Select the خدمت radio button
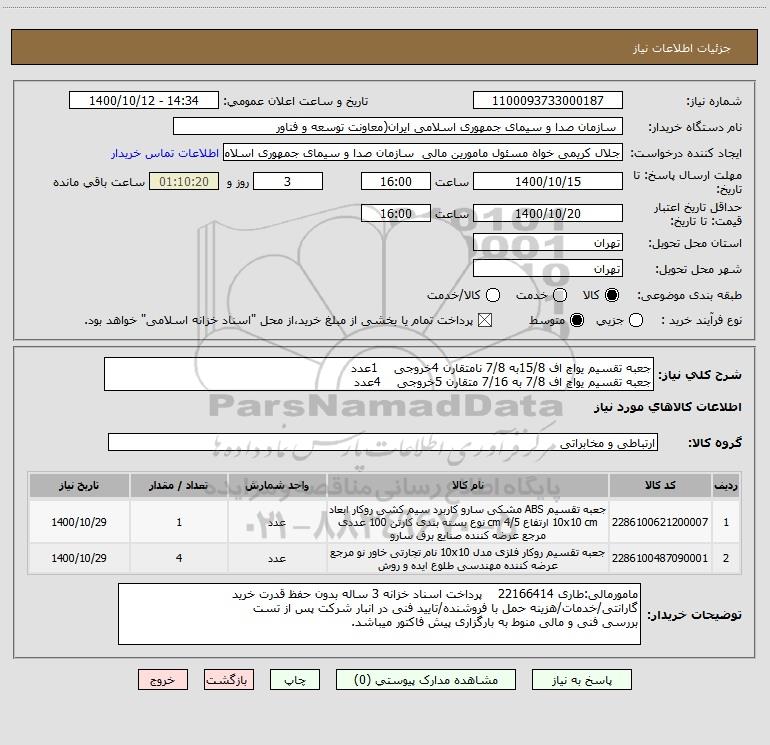The image size is (770, 745). click(560, 295)
